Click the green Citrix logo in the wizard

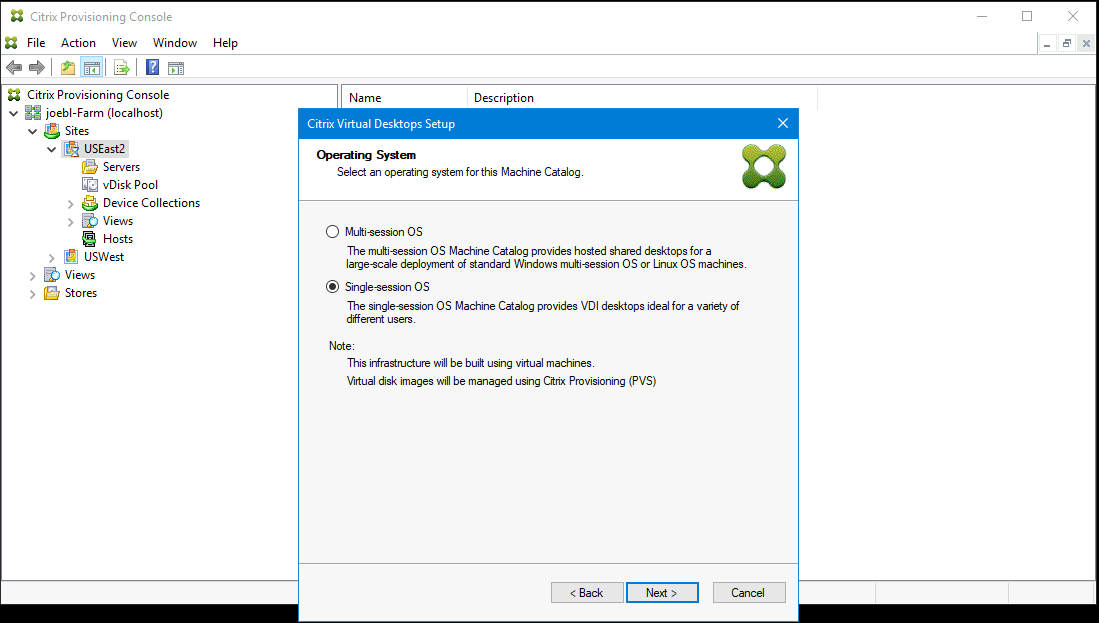[x=764, y=166]
